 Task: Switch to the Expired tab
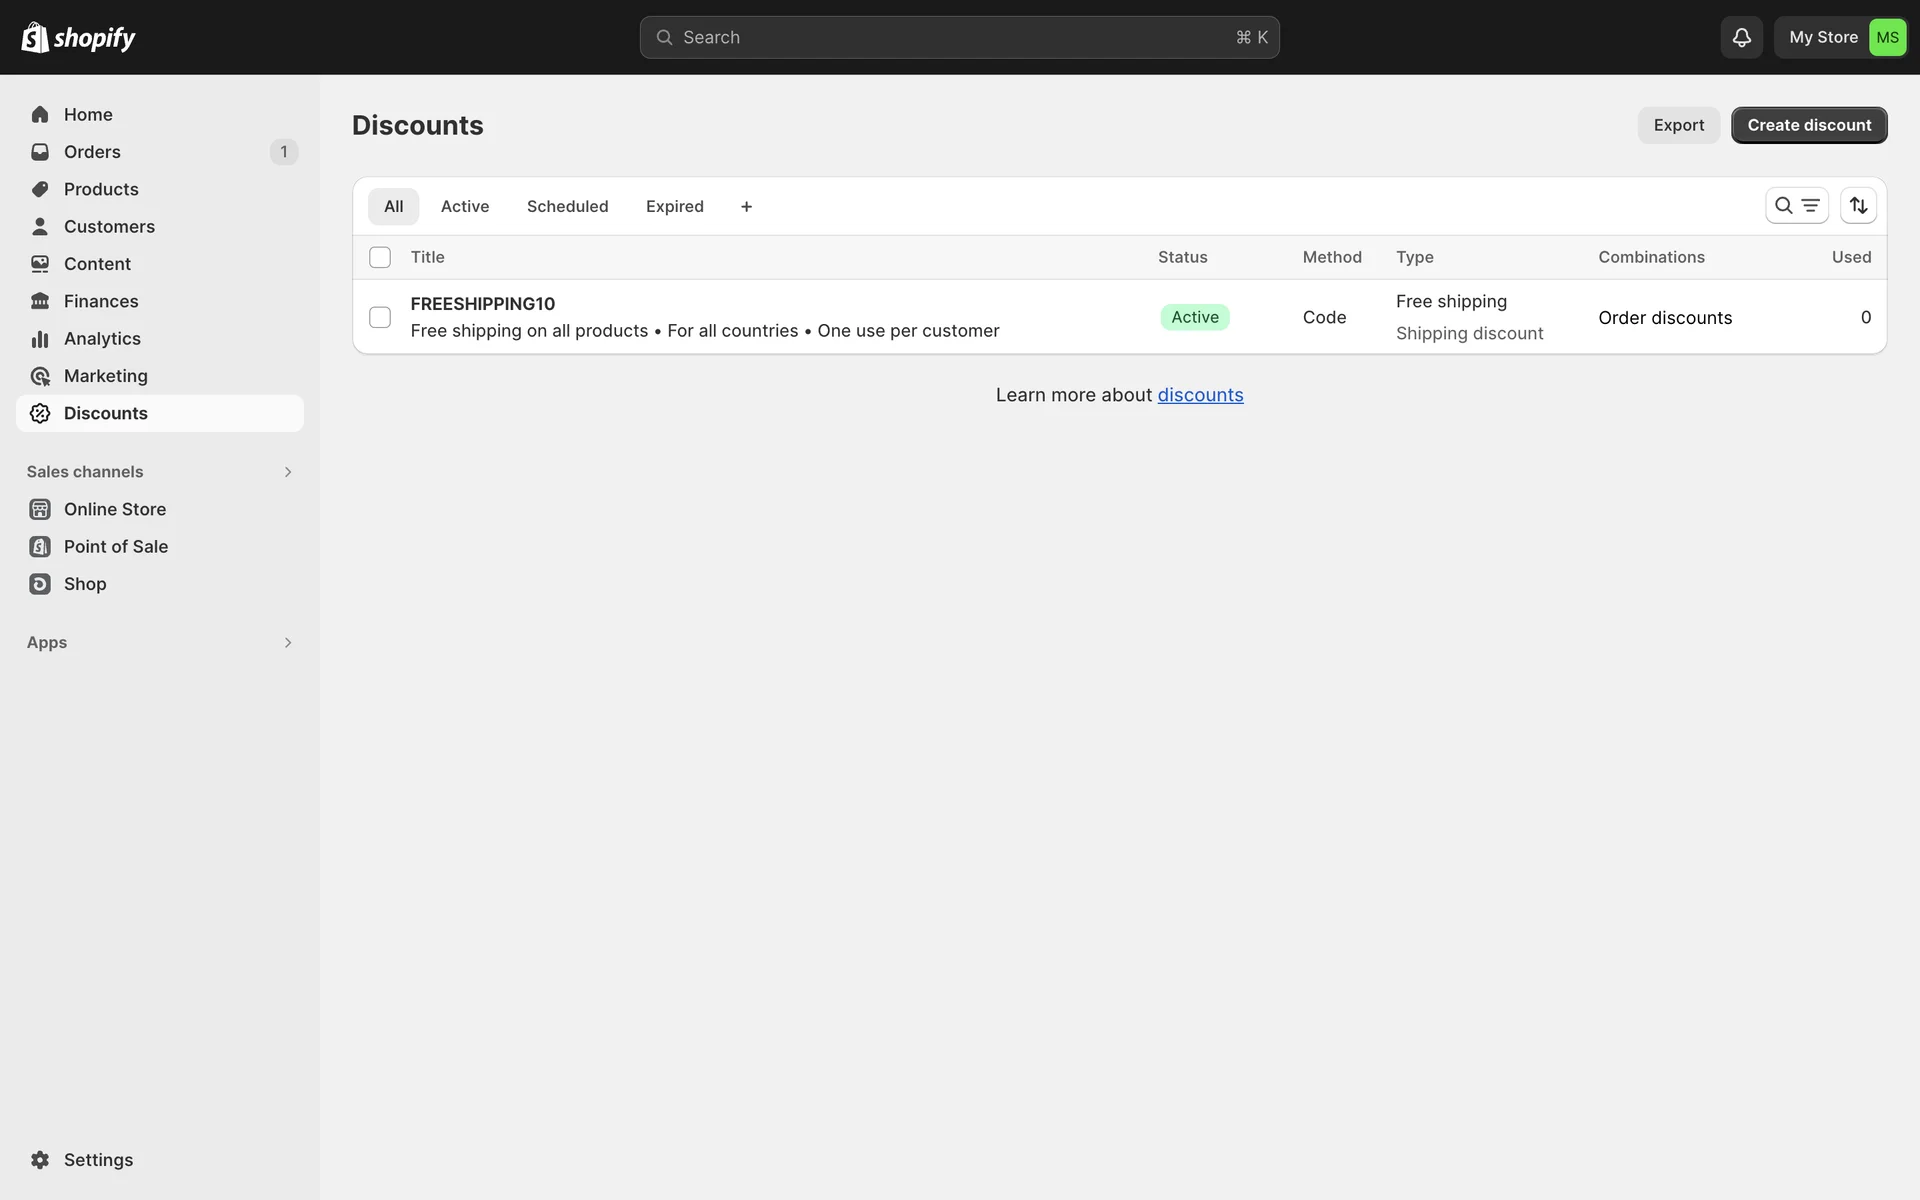point(674,206)
